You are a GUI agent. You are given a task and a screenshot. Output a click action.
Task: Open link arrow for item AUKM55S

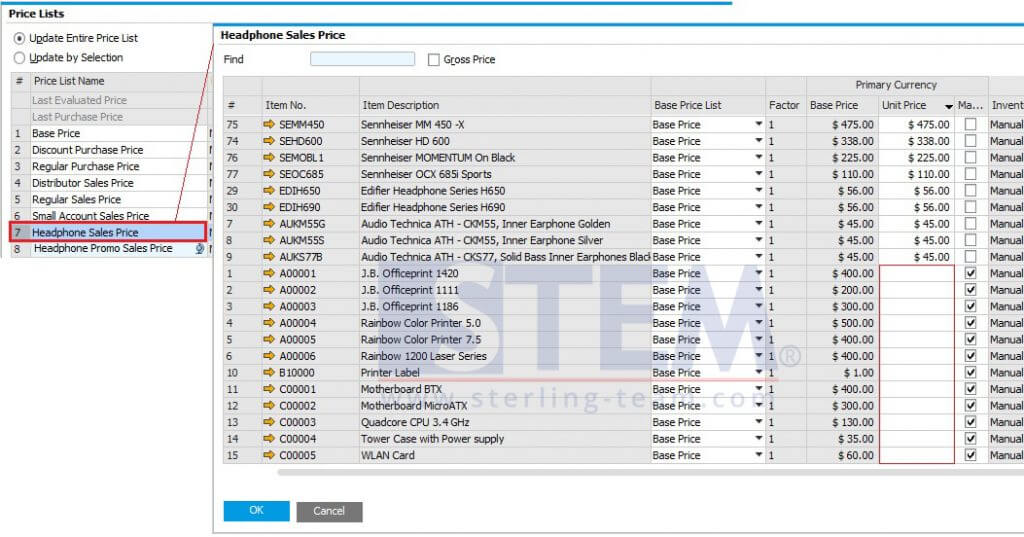coord(269,240)
